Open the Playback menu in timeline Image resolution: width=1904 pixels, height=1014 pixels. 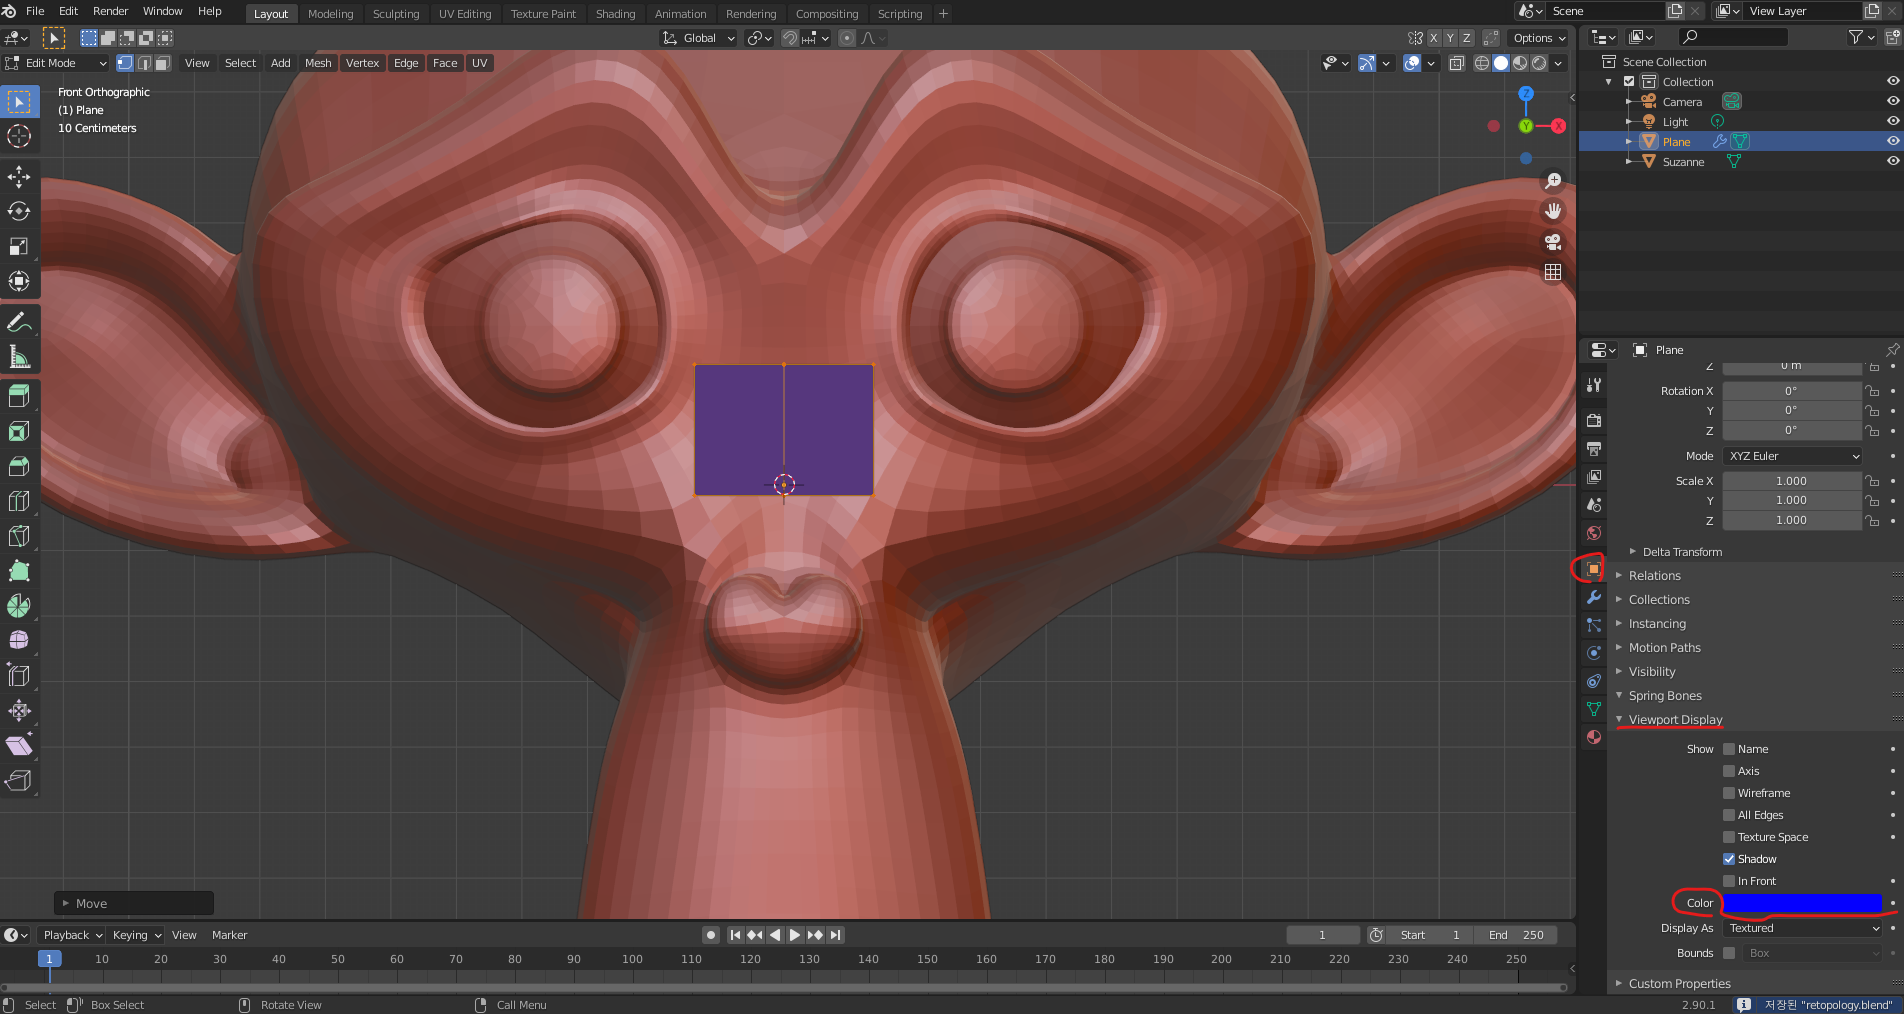point(73,935)
